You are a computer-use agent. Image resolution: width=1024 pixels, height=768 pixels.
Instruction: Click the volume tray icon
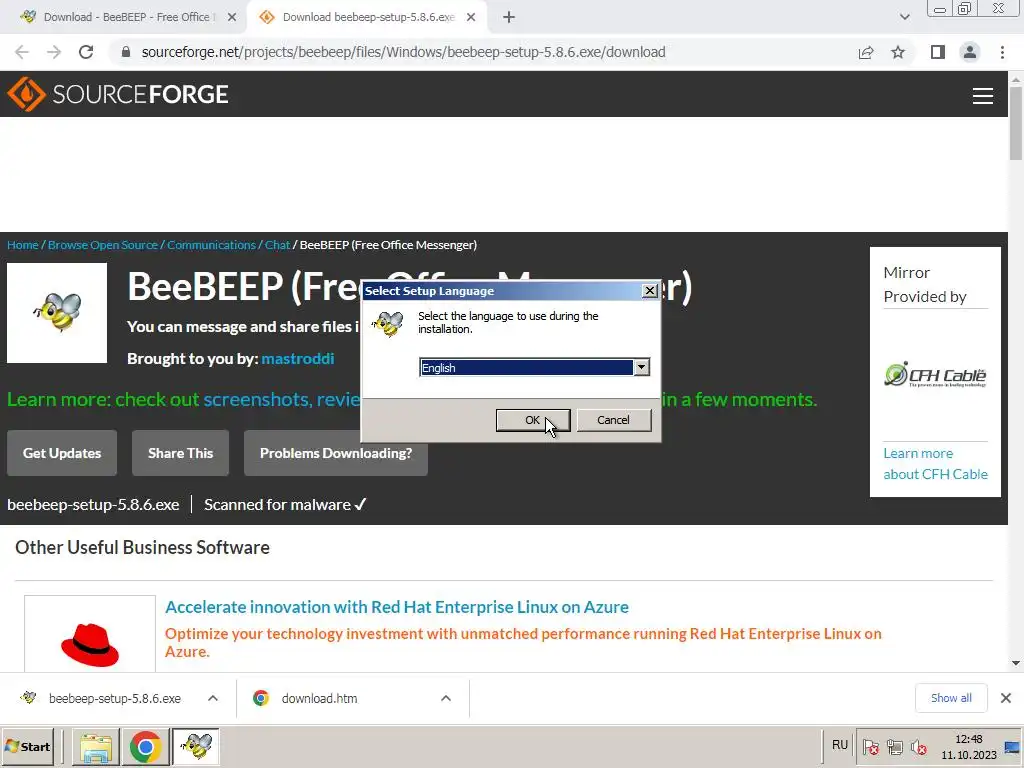pos(918,747)
